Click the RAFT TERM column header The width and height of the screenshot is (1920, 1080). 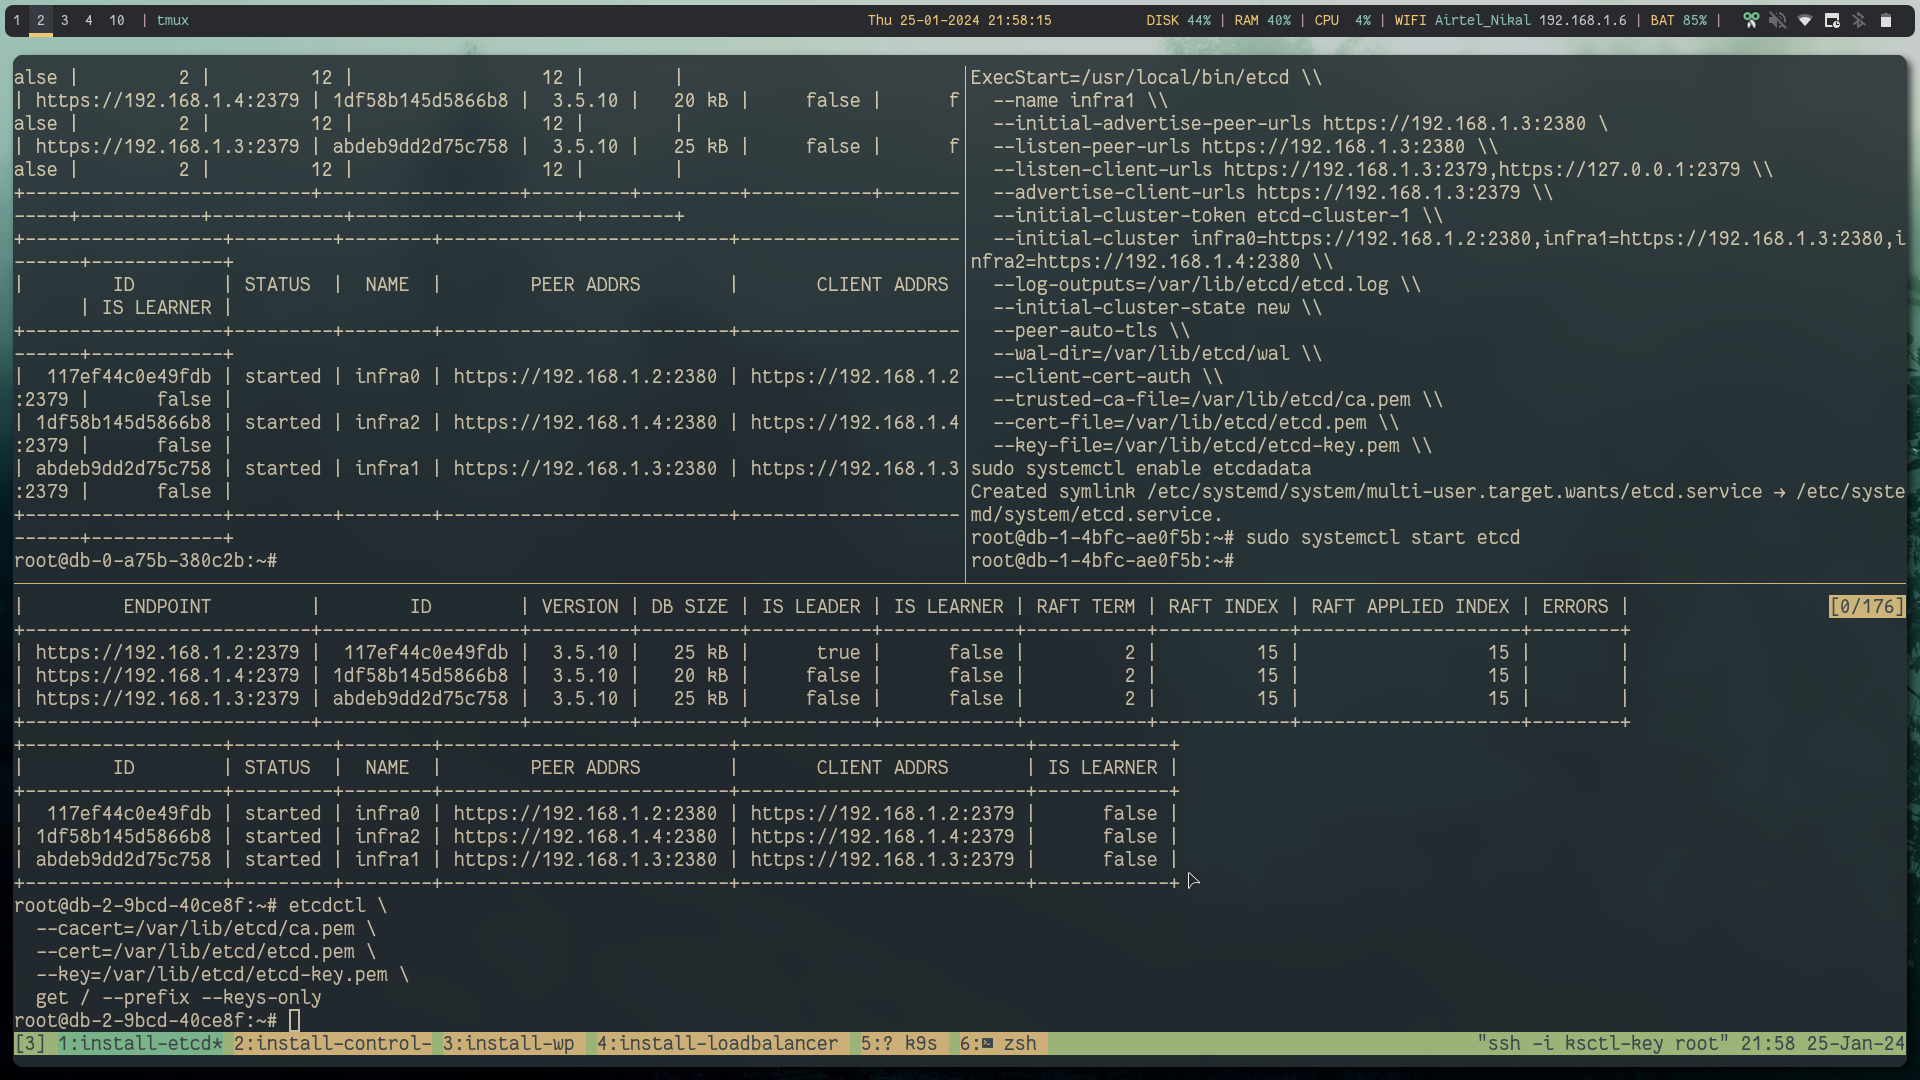1085,606
